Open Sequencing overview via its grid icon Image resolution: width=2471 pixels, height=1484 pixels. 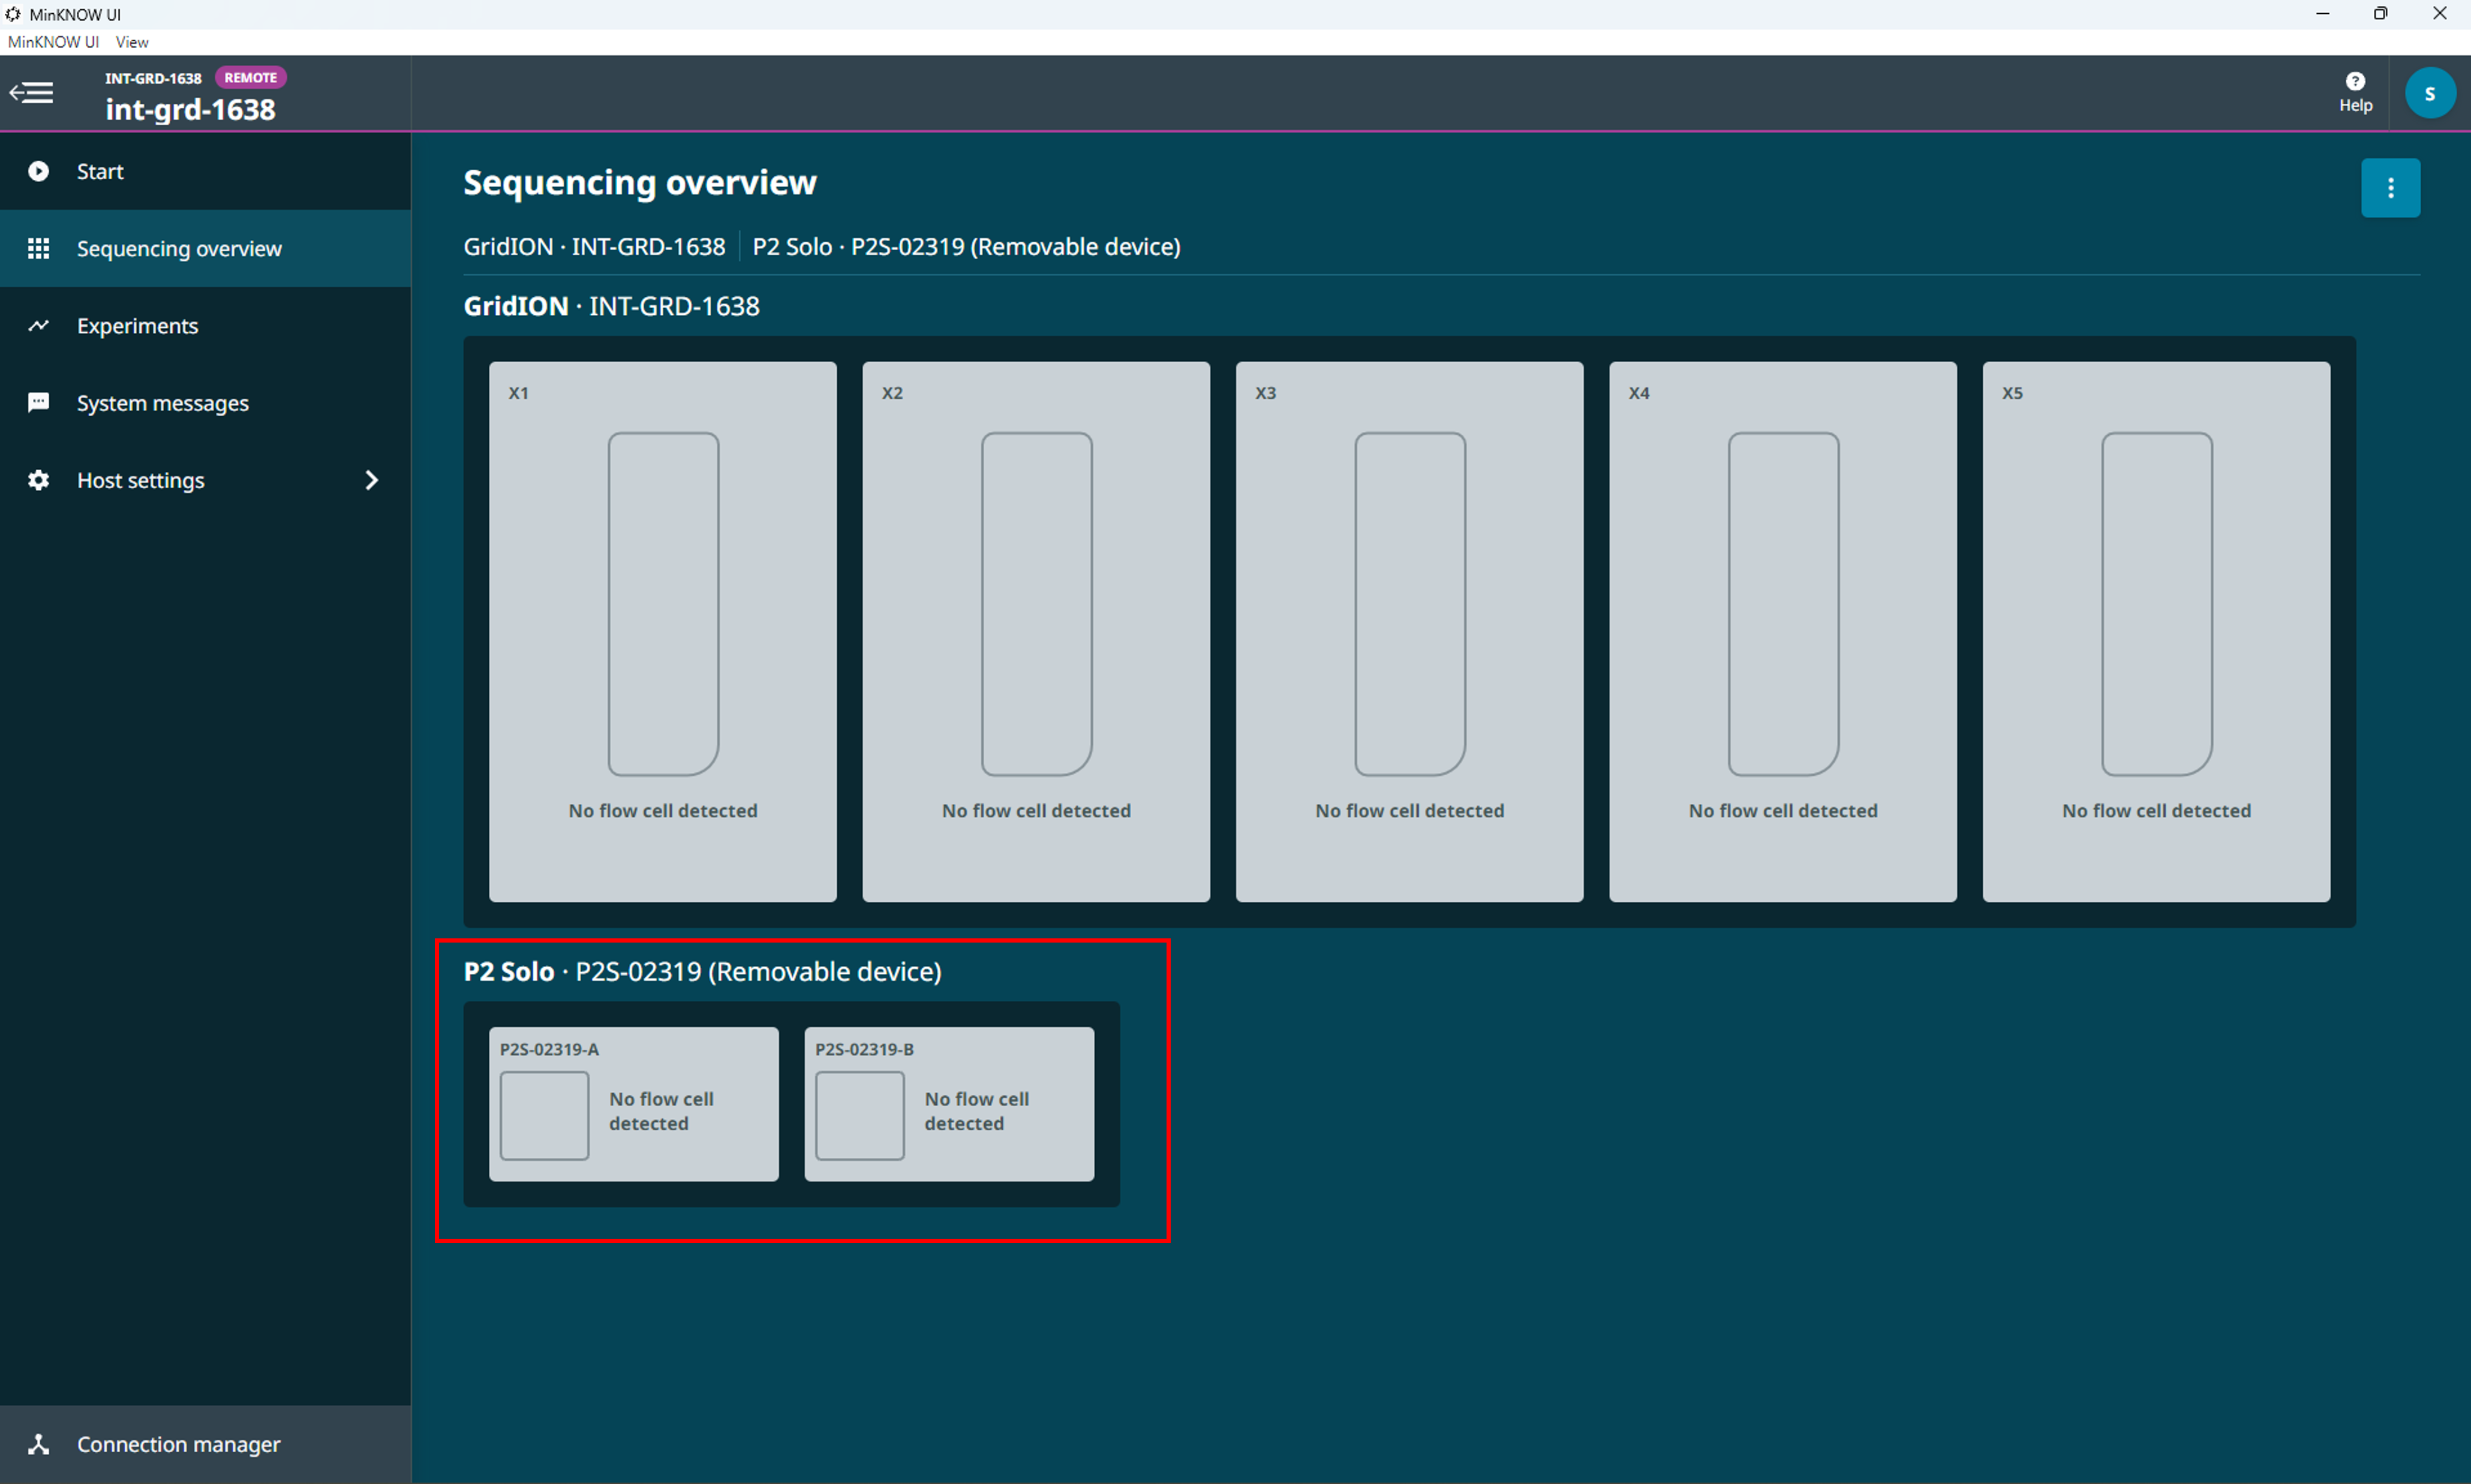(38, 248)
